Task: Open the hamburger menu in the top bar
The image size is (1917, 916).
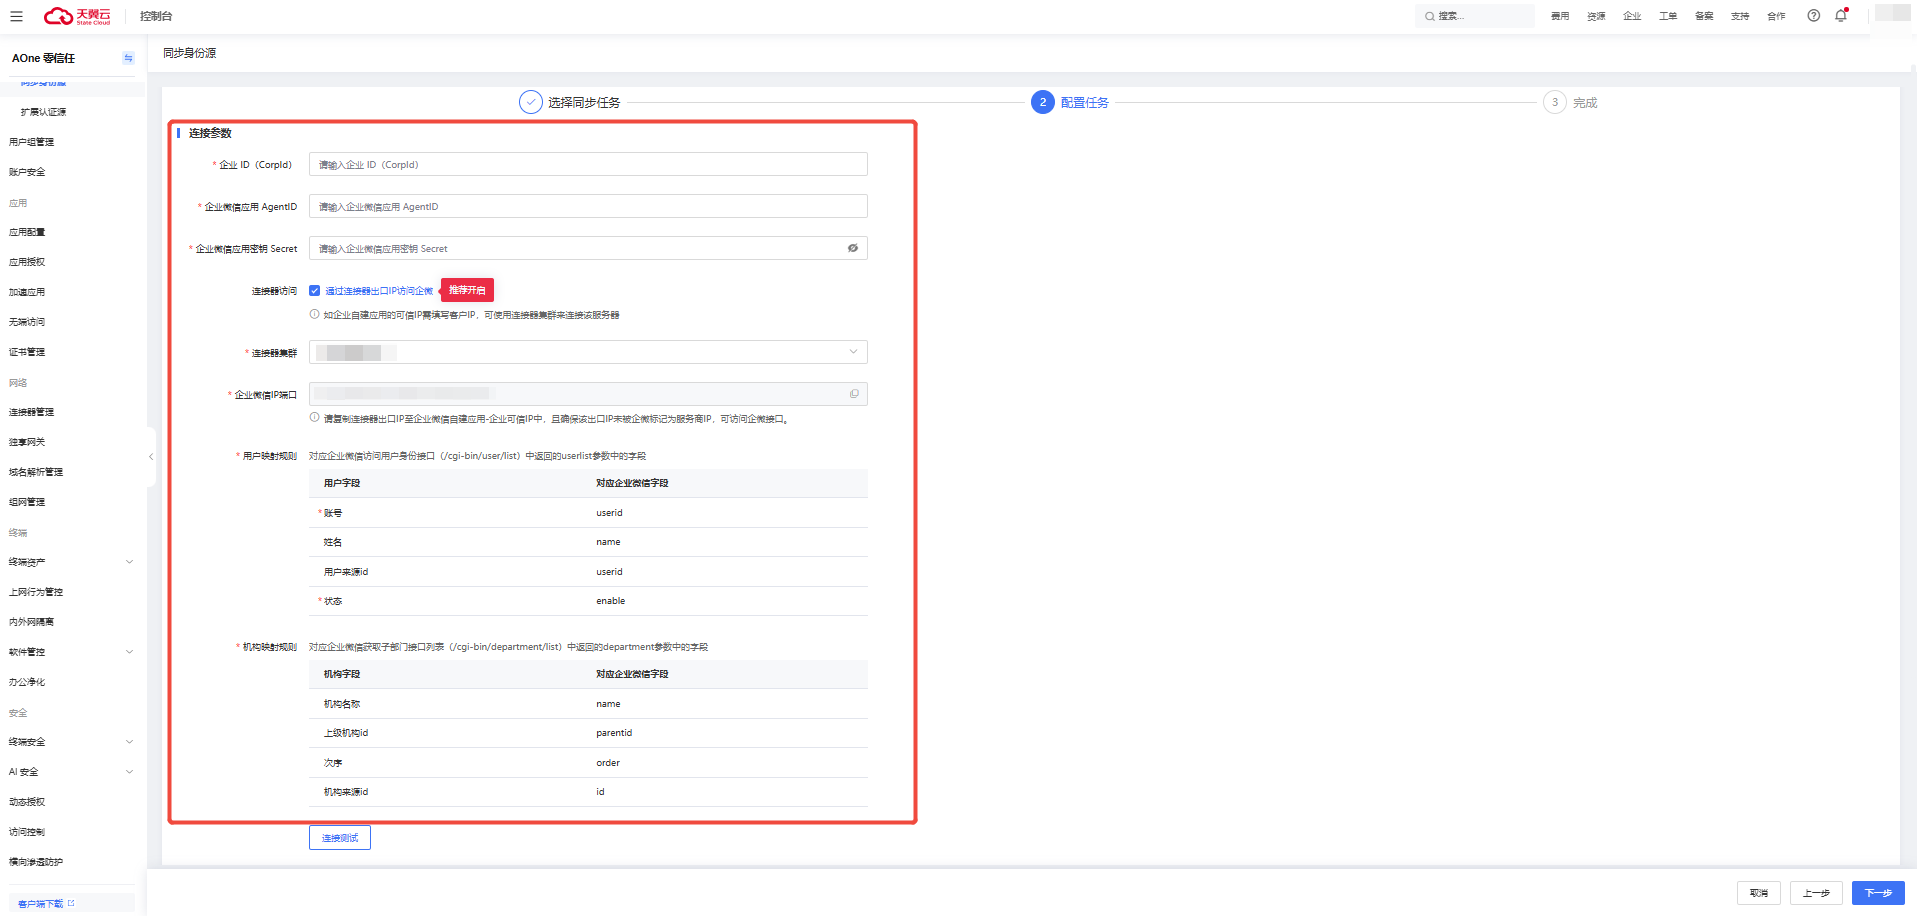Action: point(16,16)
